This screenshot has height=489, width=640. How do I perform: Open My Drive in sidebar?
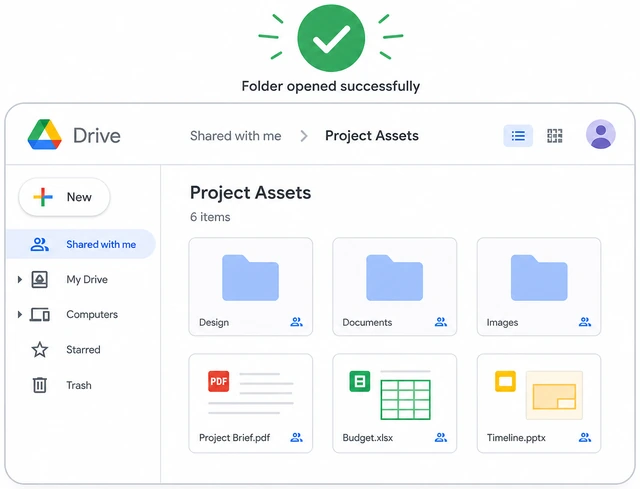click(x=87, y=280)
